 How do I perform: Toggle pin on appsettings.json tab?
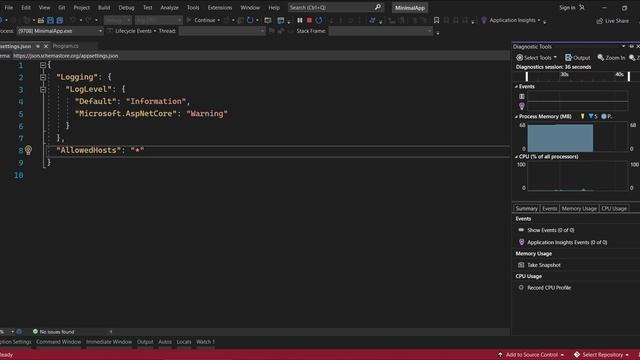click(38, 46)
